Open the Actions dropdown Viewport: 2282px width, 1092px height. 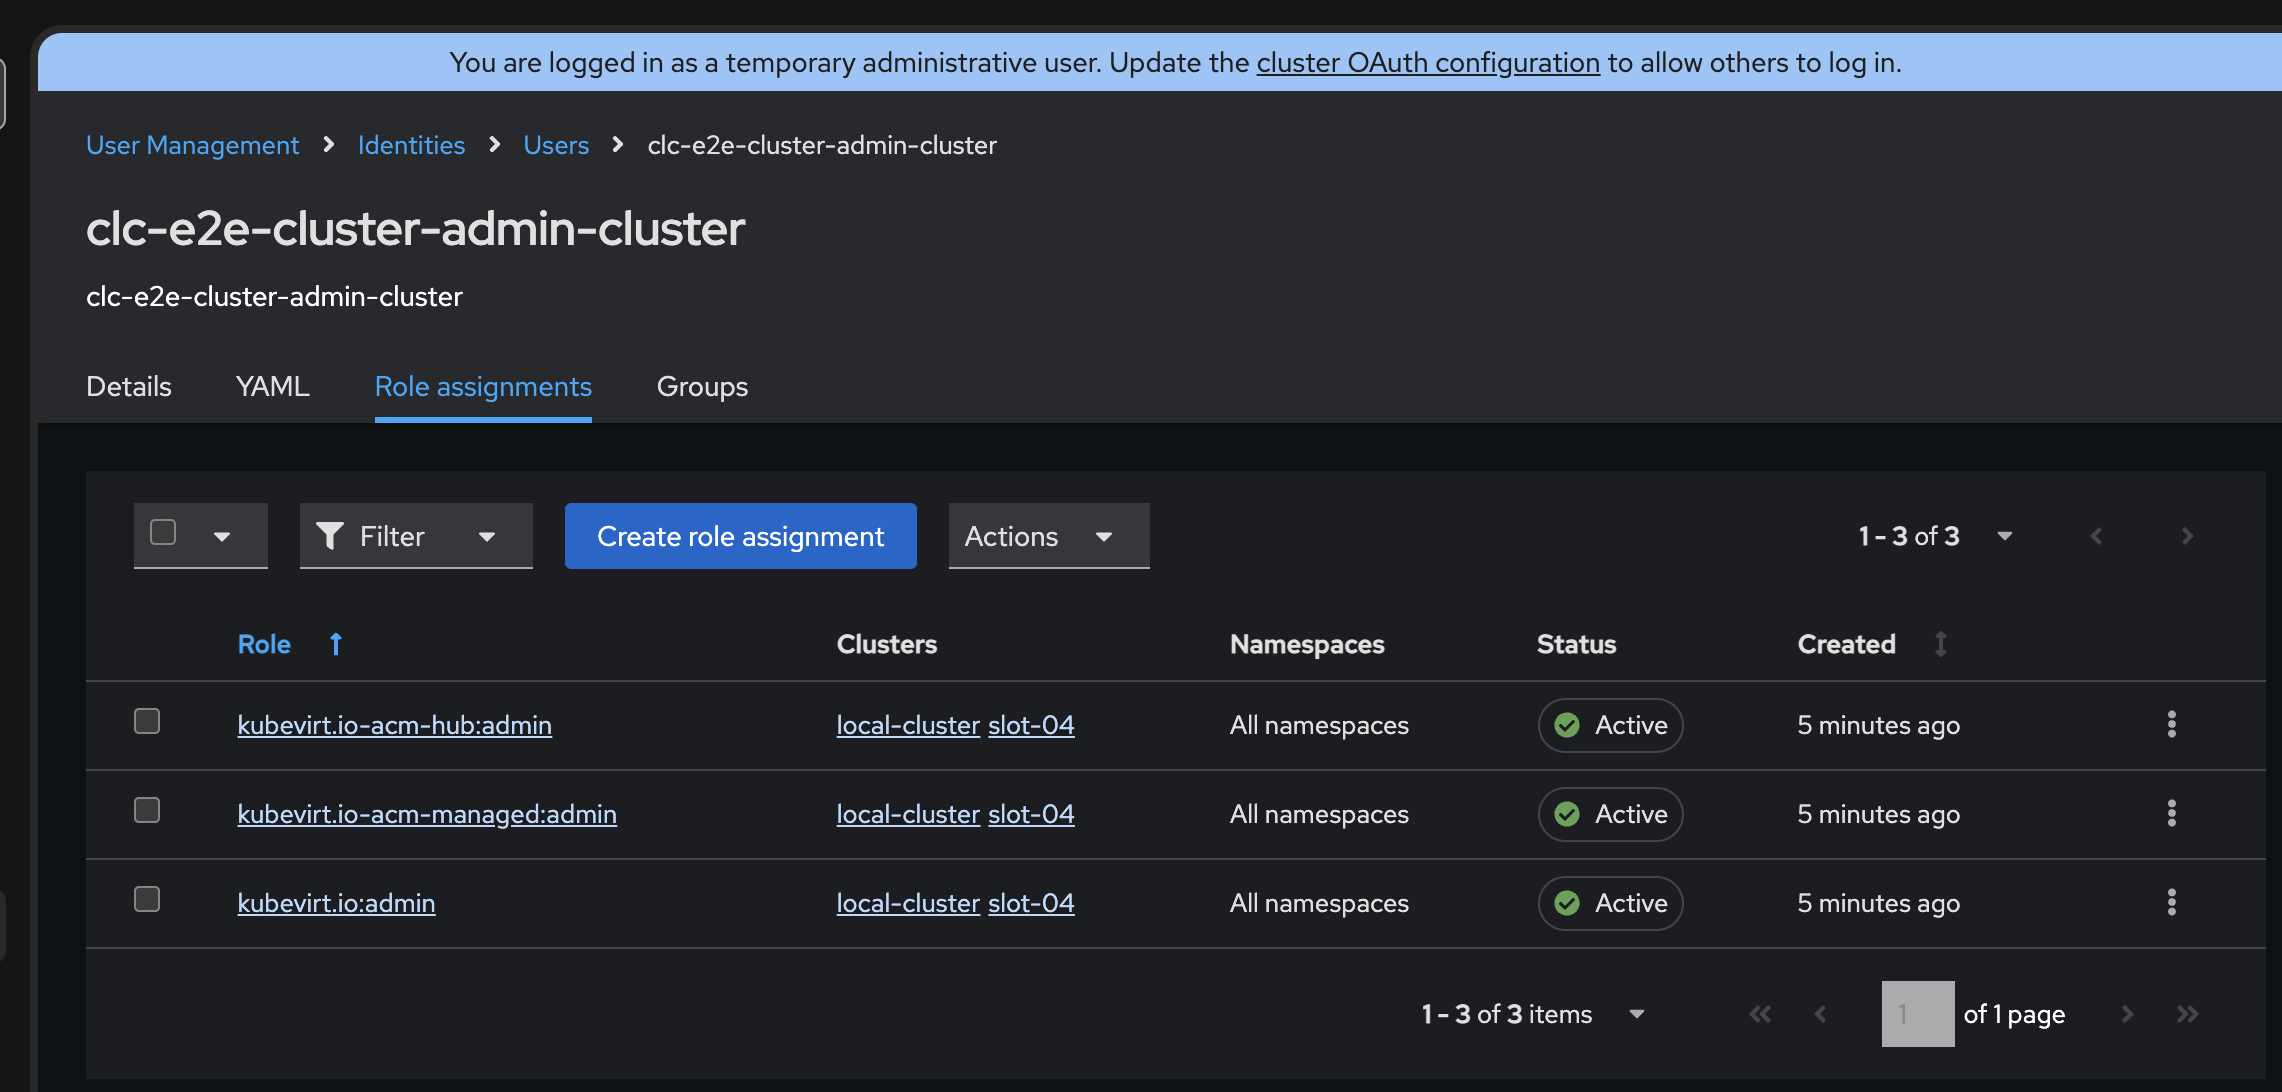tap(1048, 536)
